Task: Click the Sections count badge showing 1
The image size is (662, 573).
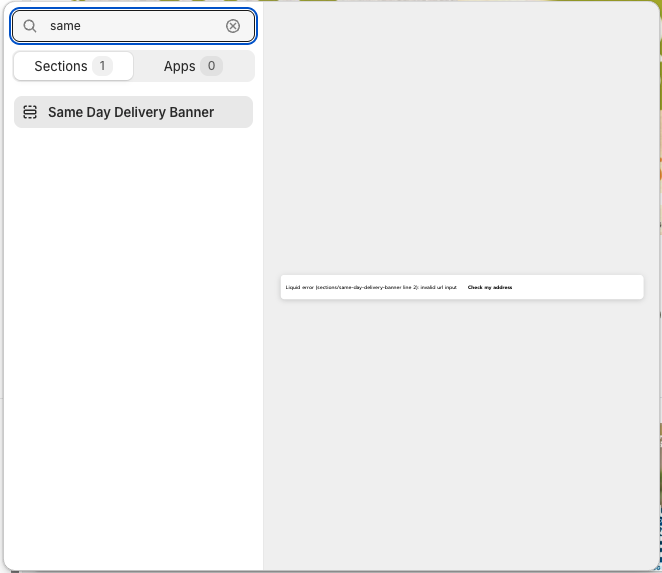Action: tap(102, 66)
